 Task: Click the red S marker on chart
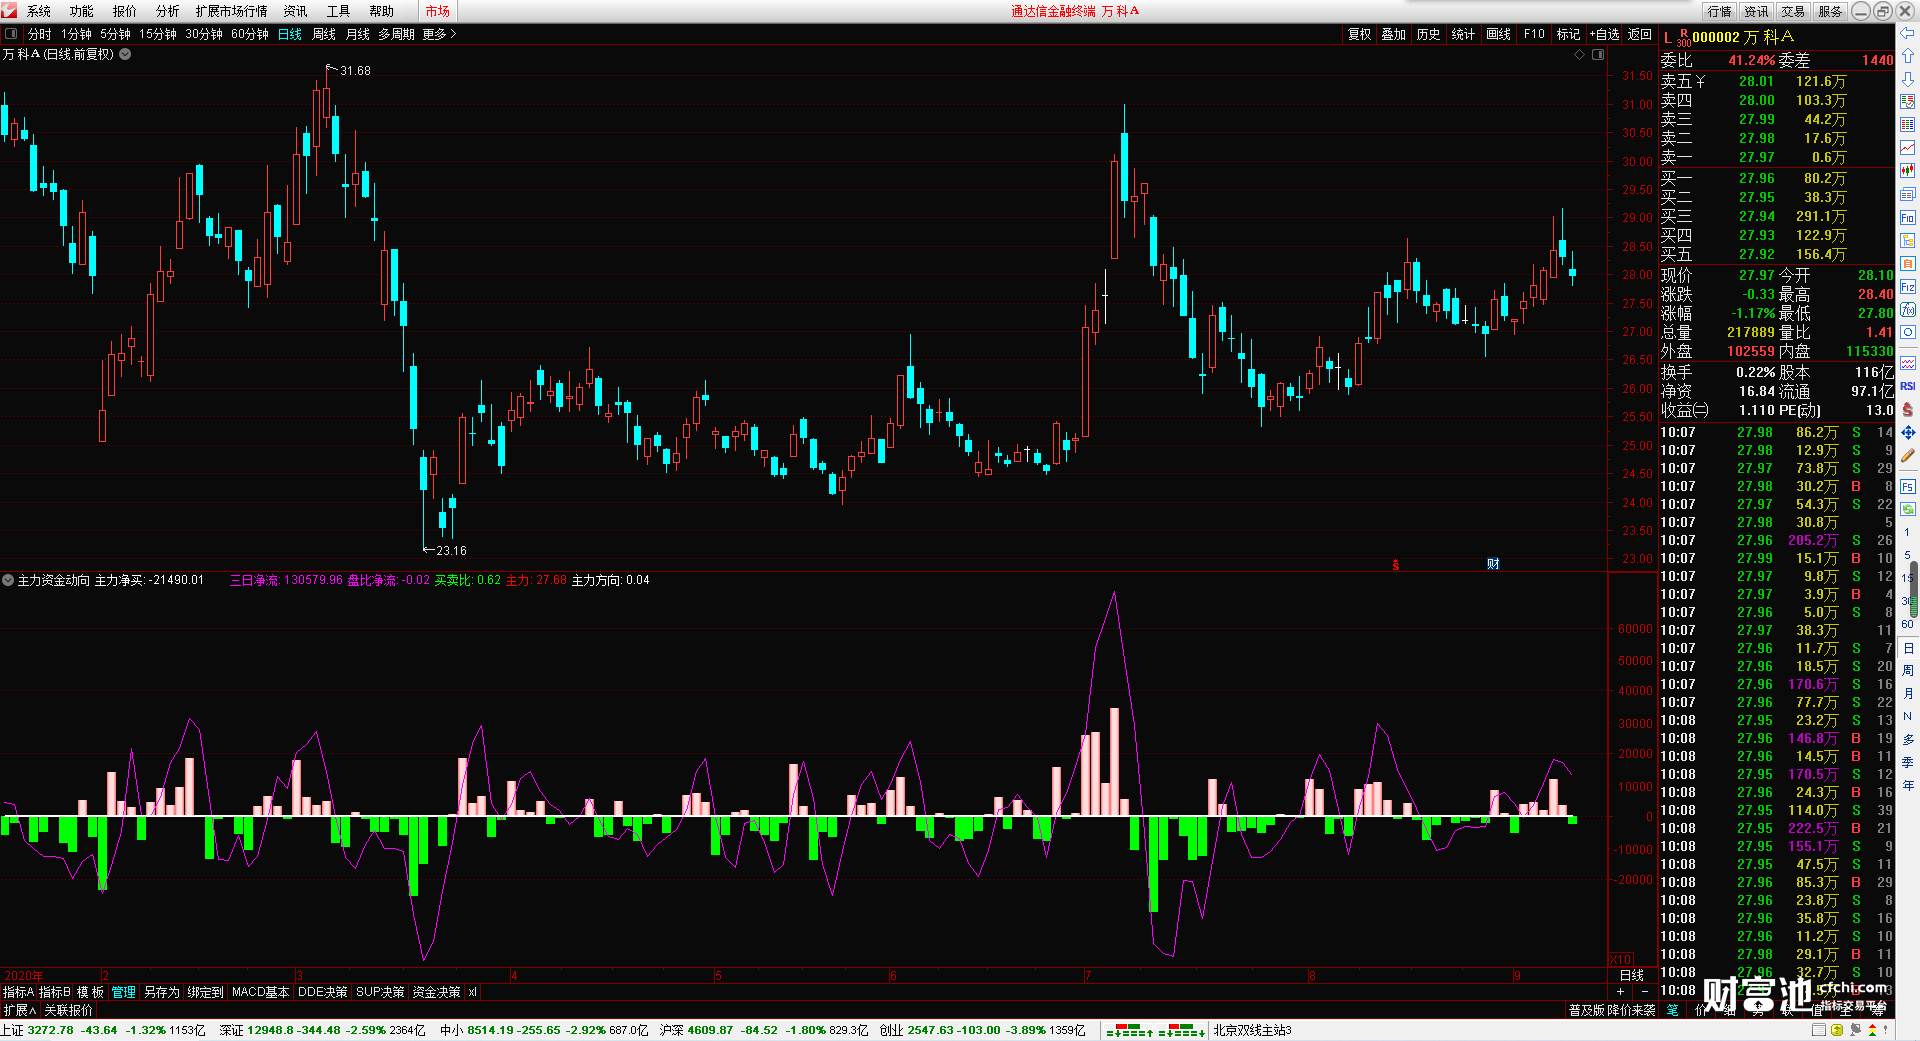[x=1396, y=565]
